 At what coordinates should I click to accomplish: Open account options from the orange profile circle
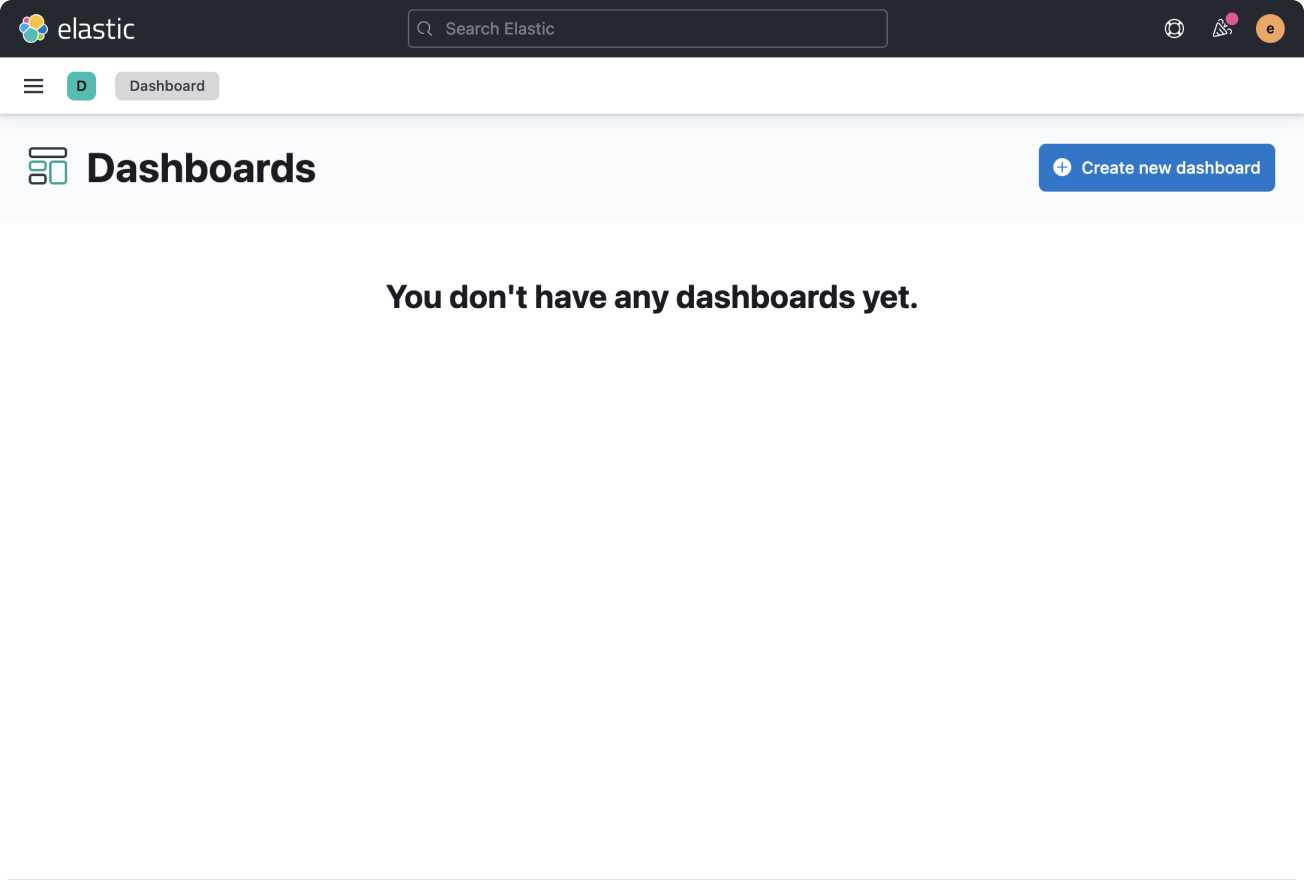1270,28
